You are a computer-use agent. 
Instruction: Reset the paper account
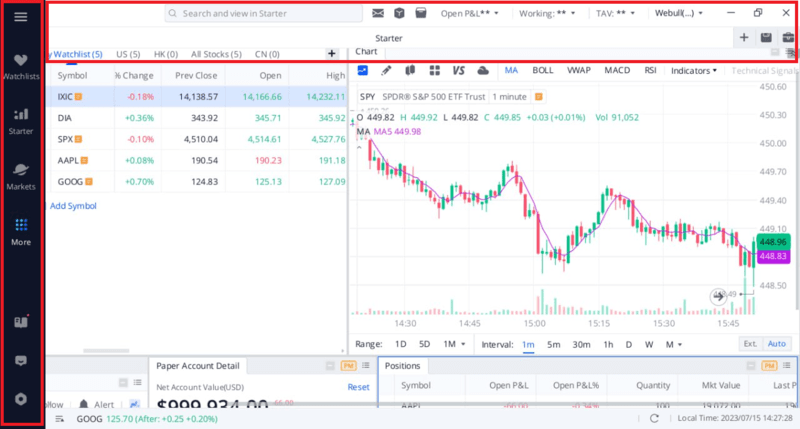click(x=358, y=387)
